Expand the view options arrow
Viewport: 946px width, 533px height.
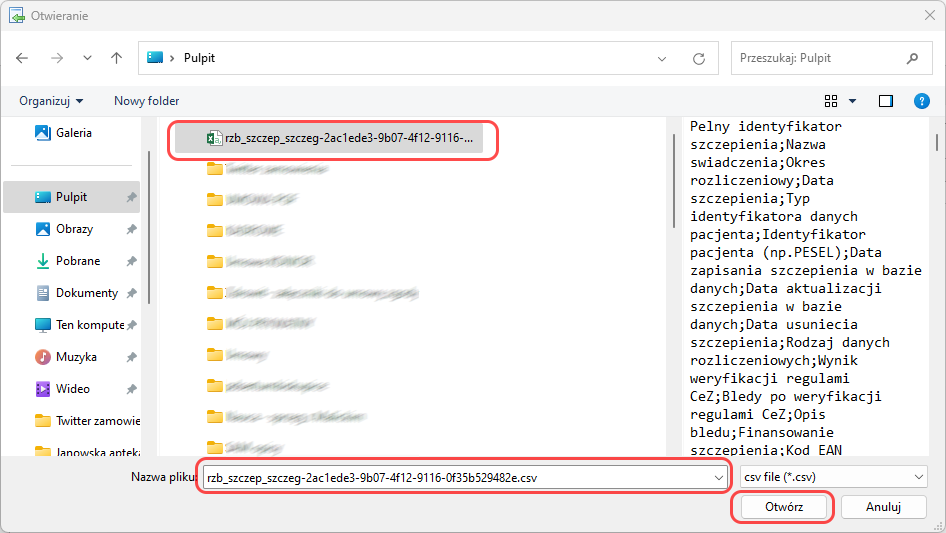click(x=852, y=101)
